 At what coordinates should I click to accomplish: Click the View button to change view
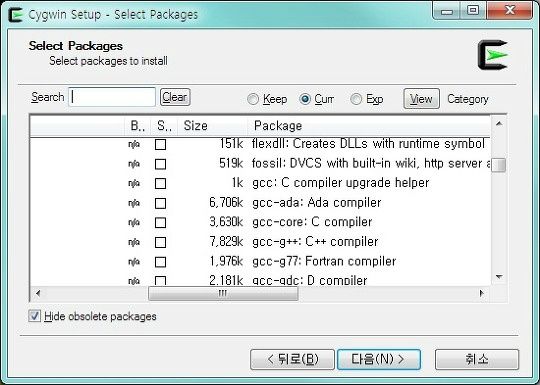421,99
